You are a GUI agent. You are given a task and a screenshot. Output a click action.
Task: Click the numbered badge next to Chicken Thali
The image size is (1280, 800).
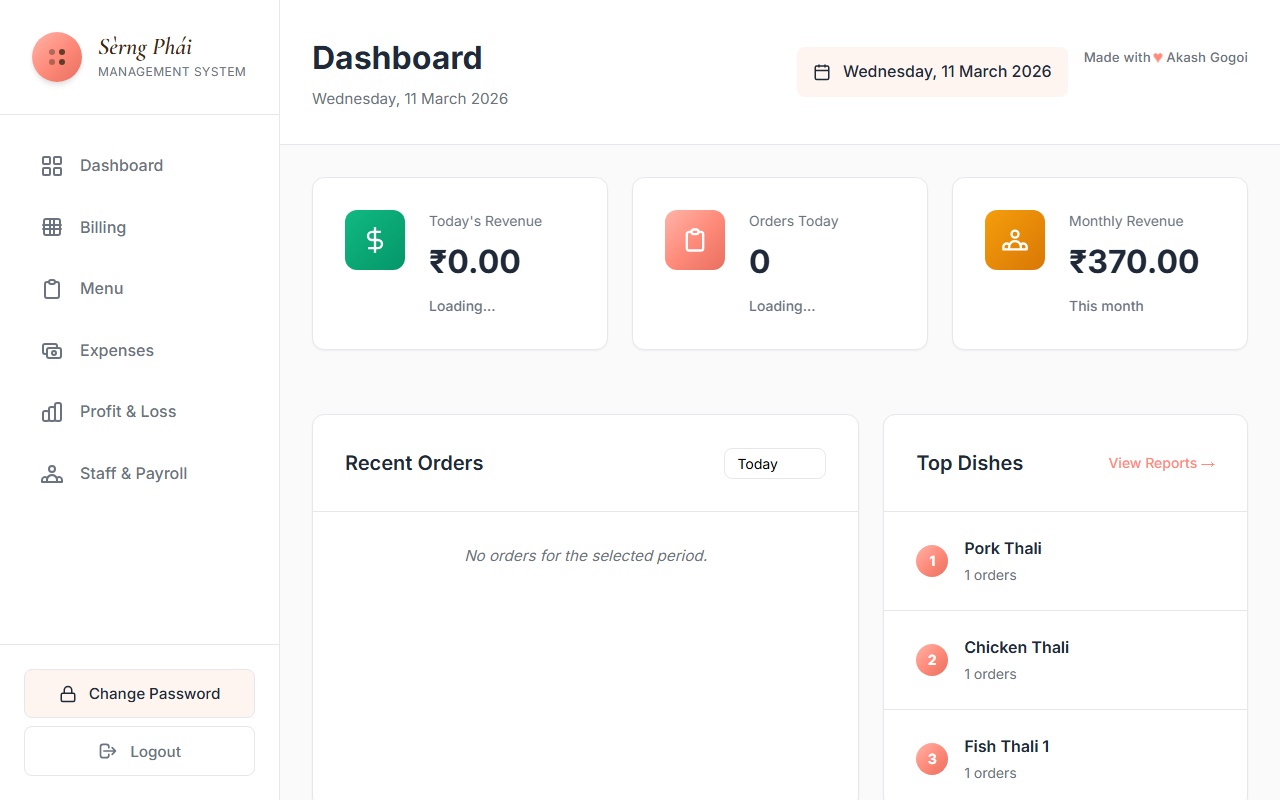pos(931,660)
